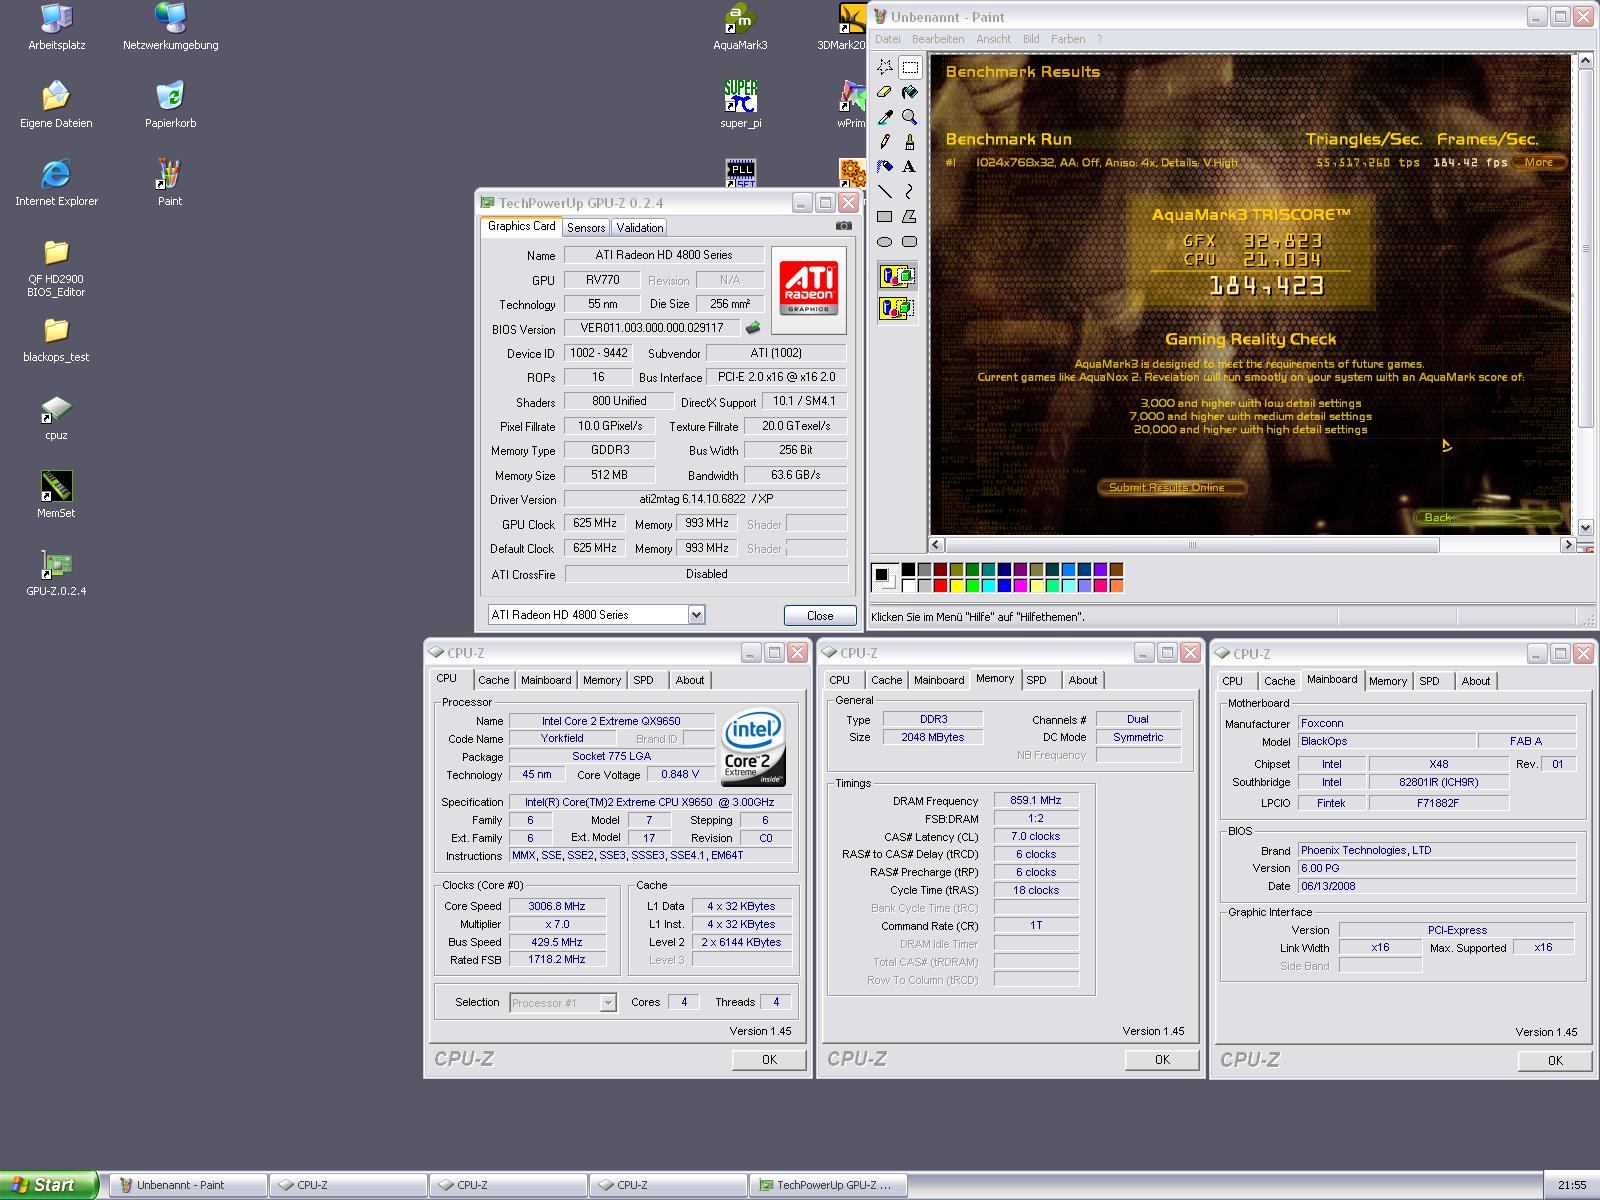Choose the Fill With Color bucket tool

(x=910, y=92)
